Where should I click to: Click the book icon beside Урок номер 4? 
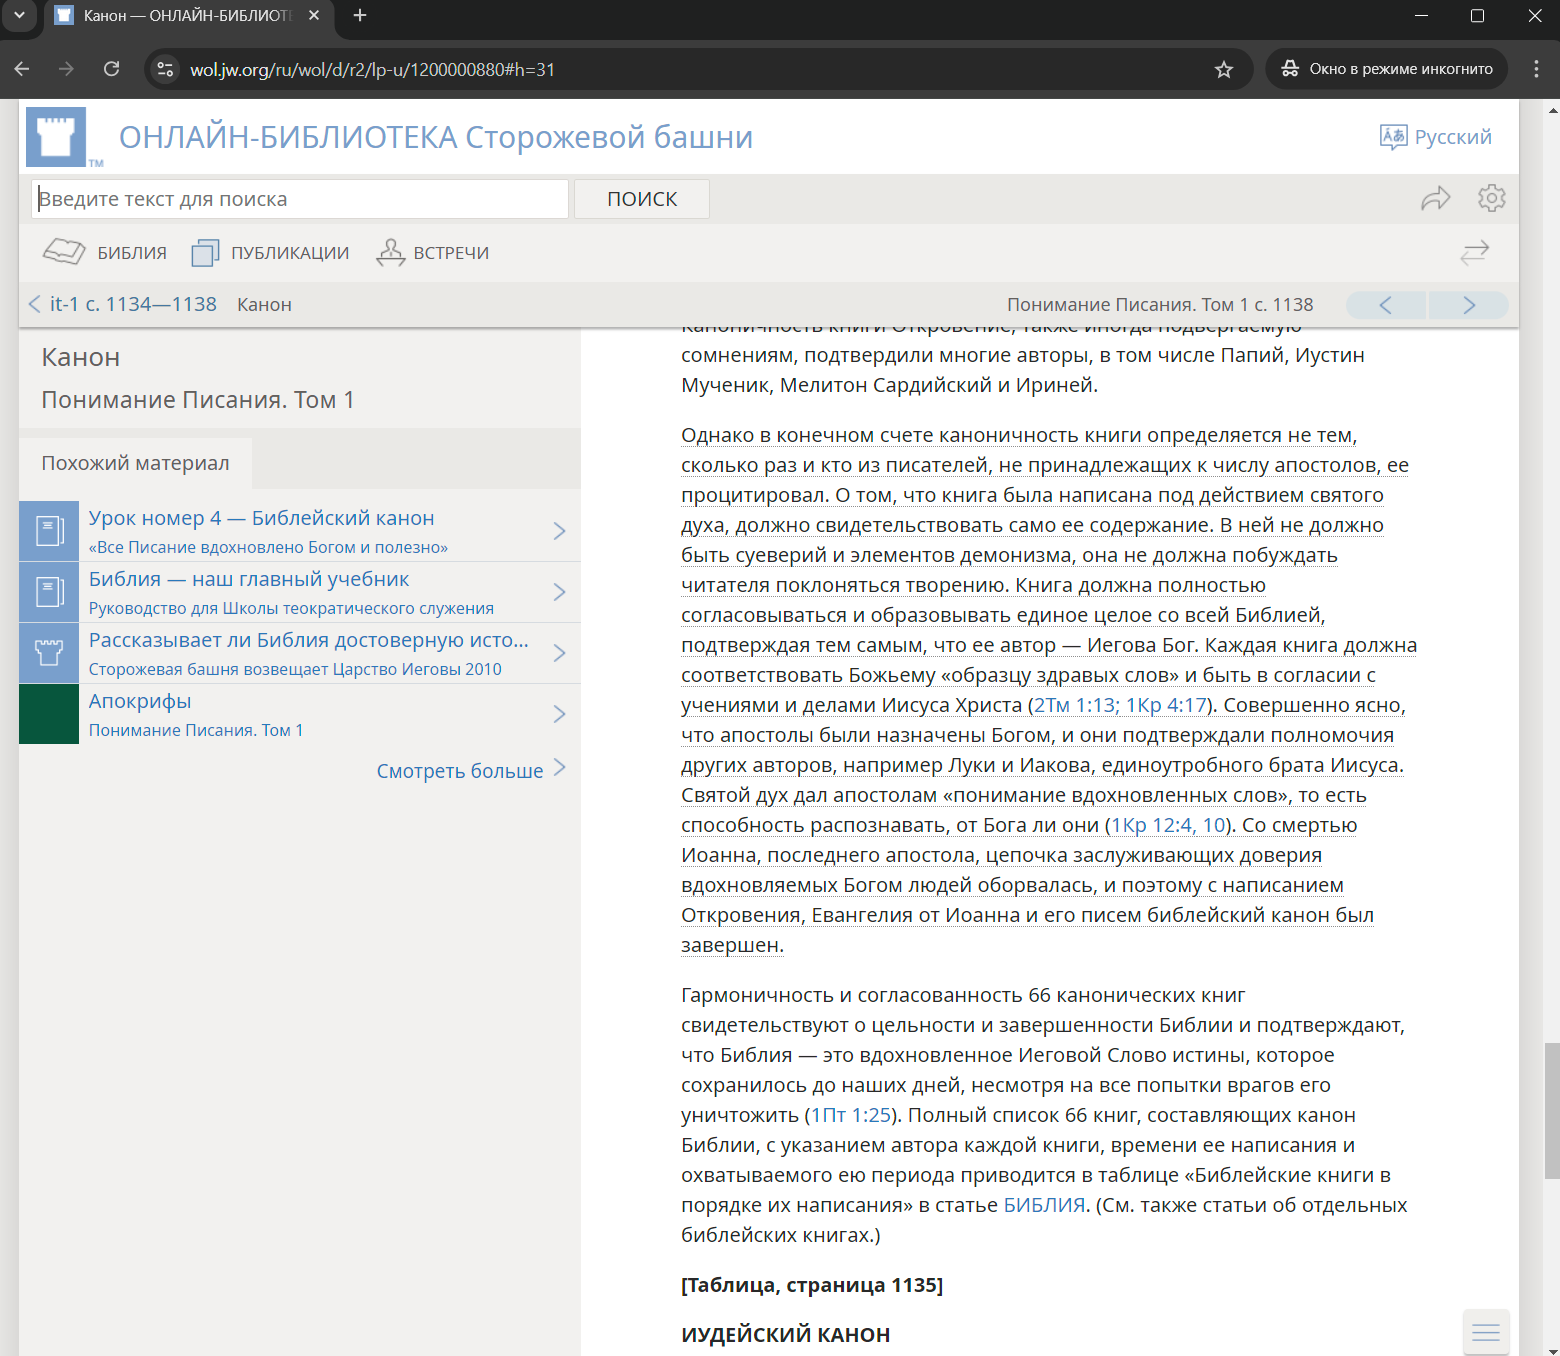(49, 531)
